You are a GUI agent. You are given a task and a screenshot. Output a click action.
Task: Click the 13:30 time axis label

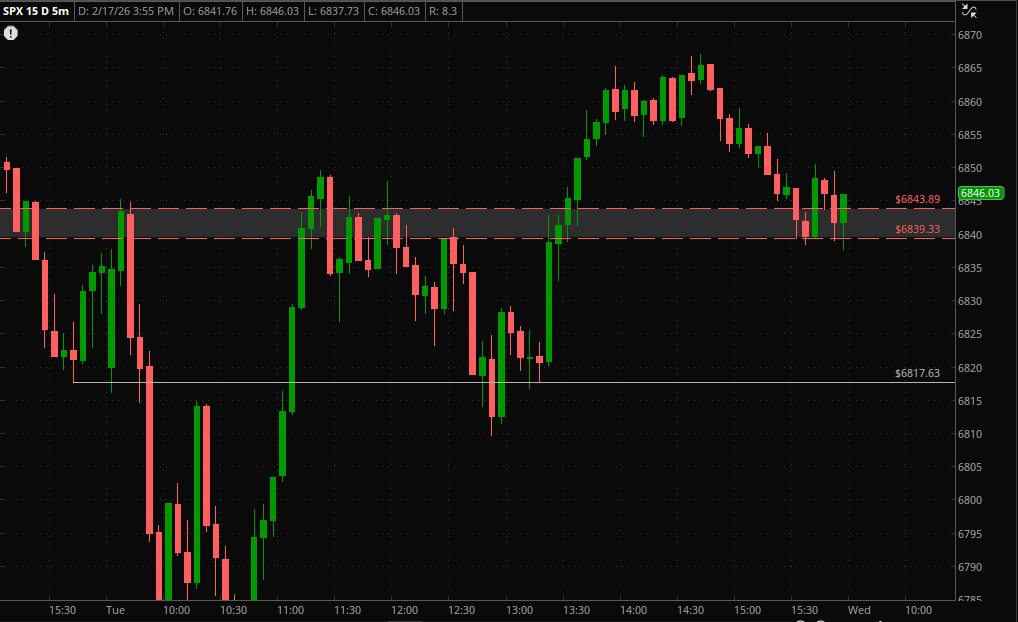[x=577, y=610]
